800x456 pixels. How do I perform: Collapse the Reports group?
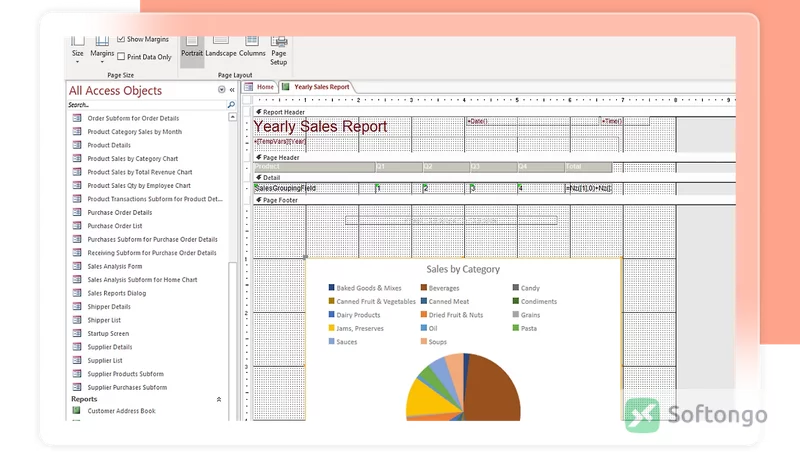[x=219, y=399]
